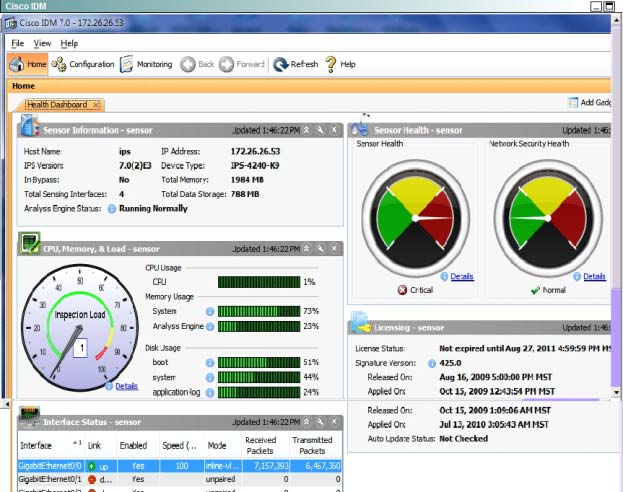
Task: Click the System memory usage bar
Action: (259, 311)
